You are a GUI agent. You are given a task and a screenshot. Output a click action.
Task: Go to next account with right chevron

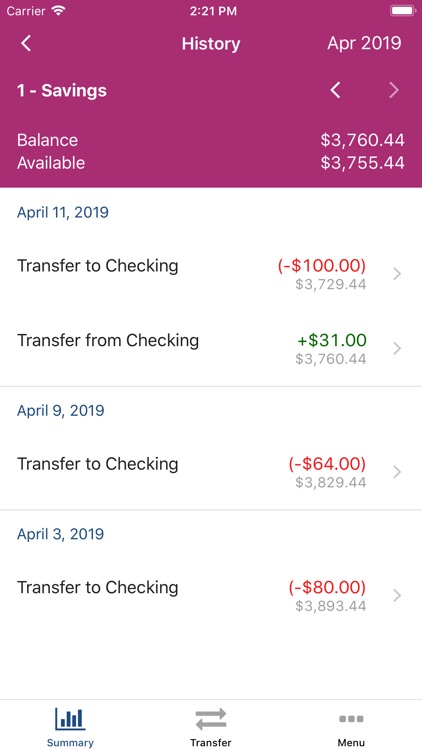coord(394,90)
